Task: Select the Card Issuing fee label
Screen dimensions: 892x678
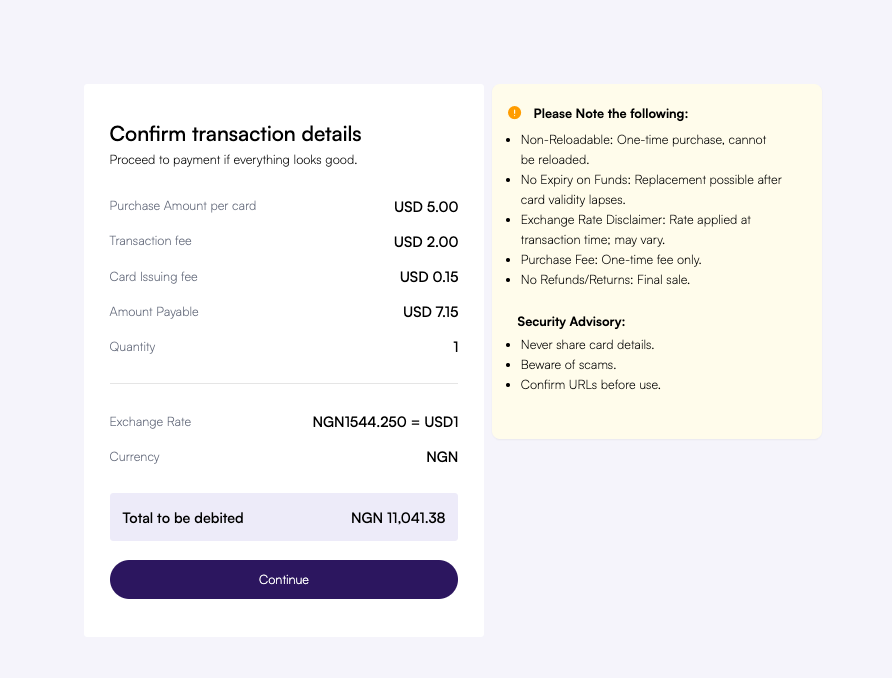Action: coord(153,277)
